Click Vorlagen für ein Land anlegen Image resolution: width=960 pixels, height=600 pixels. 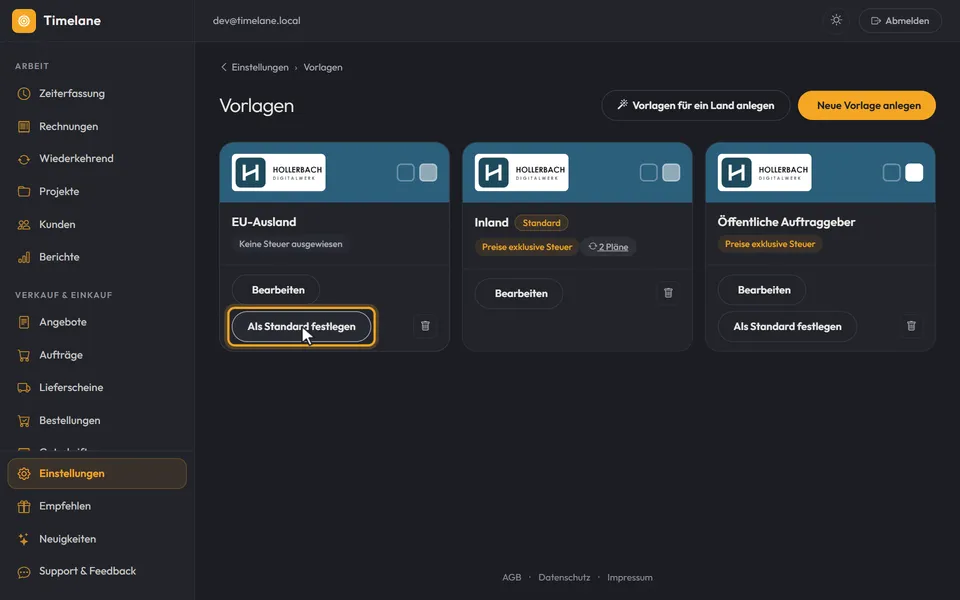point(696,105)
